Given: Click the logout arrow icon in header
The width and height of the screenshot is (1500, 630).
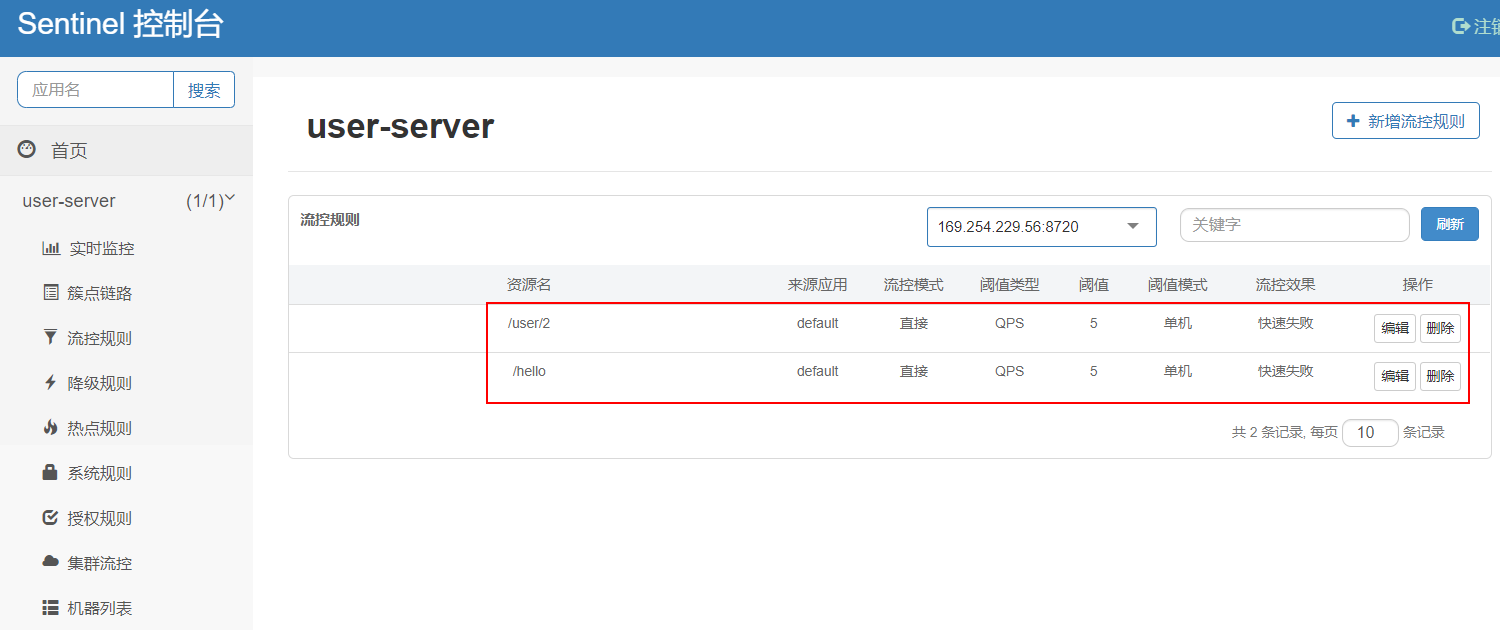Looking at the screenshot, I should [x=1461, y=26].
